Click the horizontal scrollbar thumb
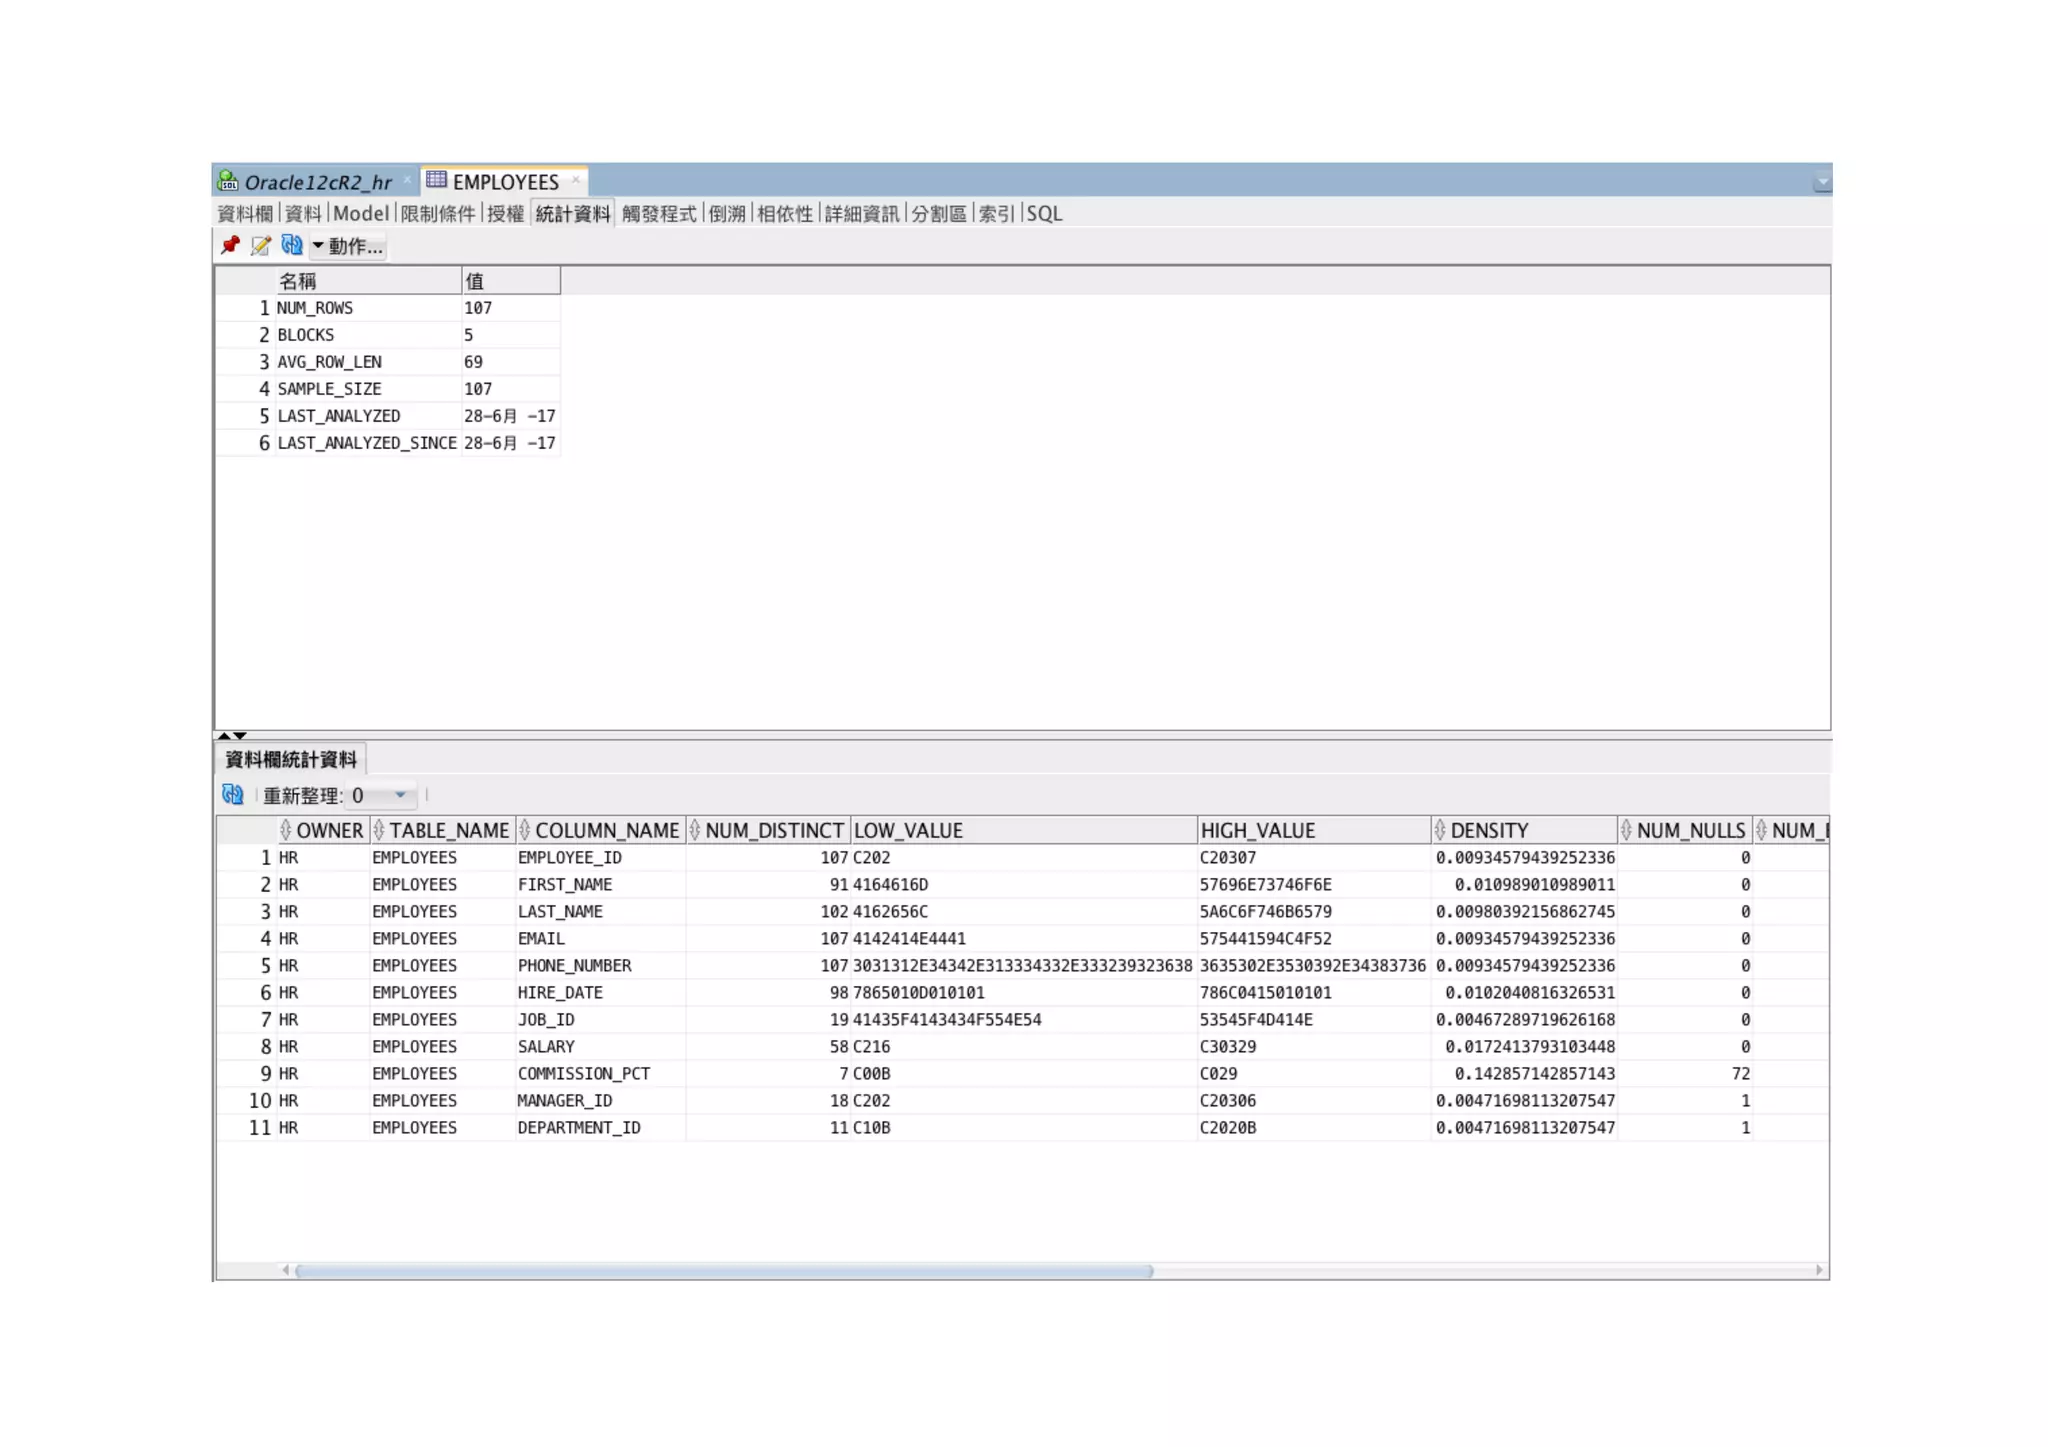The height and width of the screenshot is (1447, 2048). [x=724, y=1271]
